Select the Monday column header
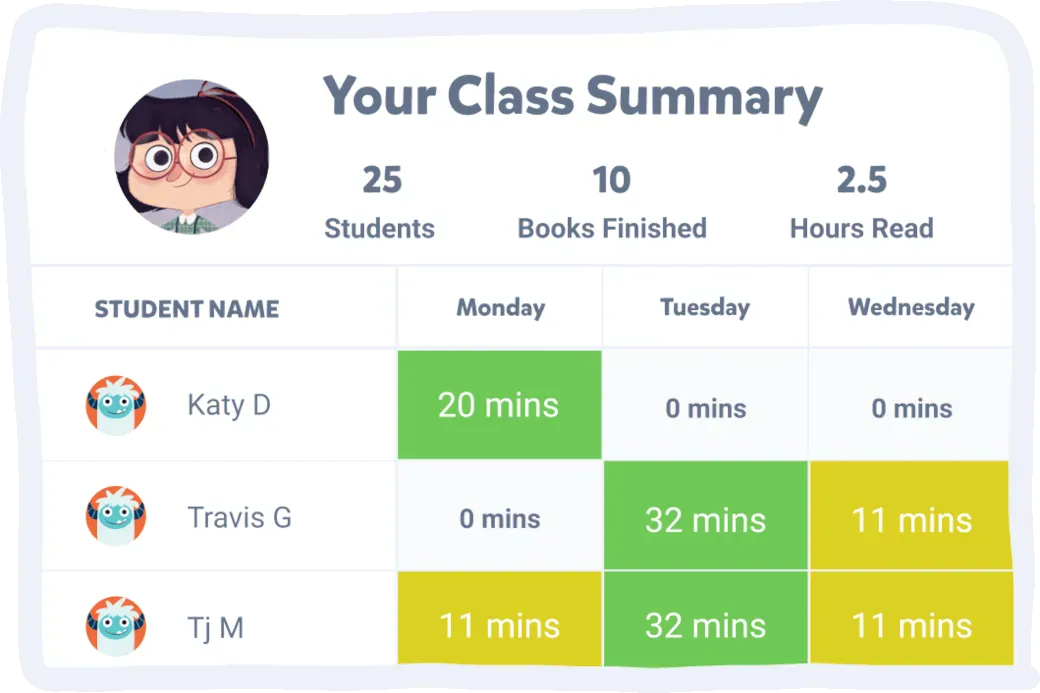Viewport: 1040px width, 693px height. point(500,308)
